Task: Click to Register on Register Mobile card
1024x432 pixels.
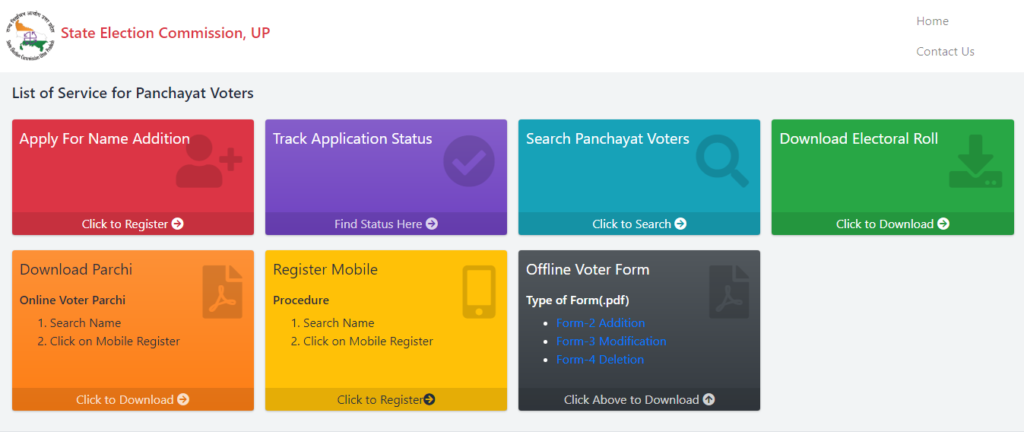Action: pyautogui.click(x=386, y=399)
